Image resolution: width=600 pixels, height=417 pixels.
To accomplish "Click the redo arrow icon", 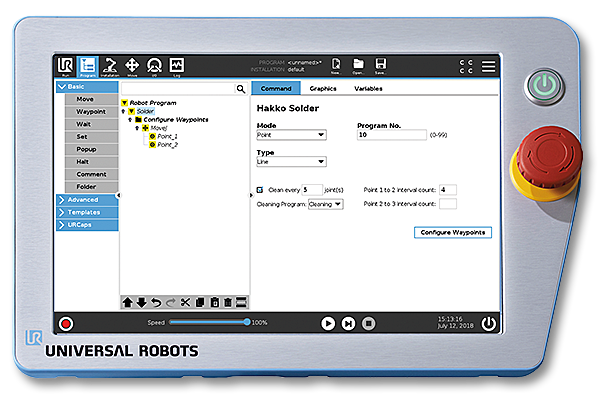I will click(170, 303).
